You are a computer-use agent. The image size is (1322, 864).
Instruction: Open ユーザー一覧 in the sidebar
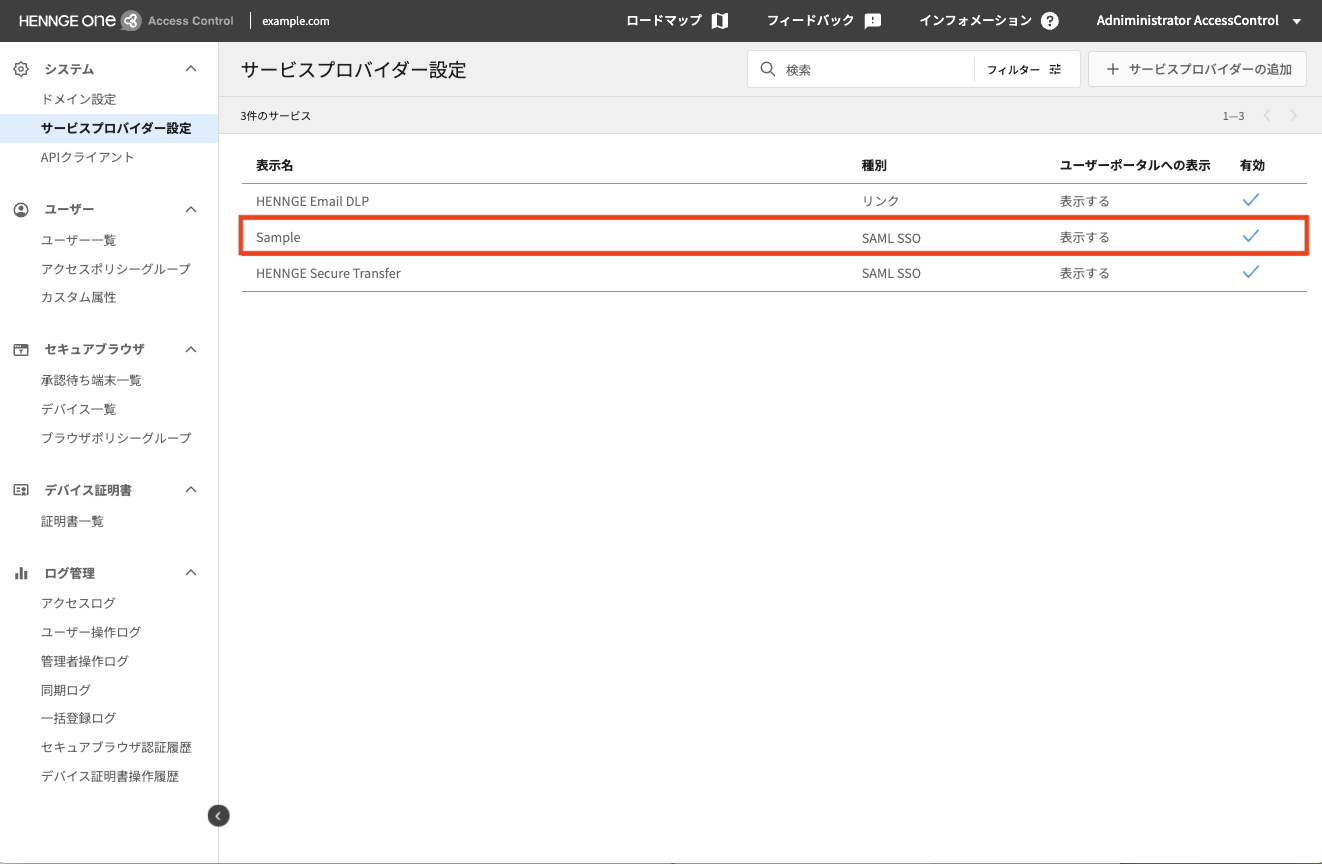click(x=79, y=240)
